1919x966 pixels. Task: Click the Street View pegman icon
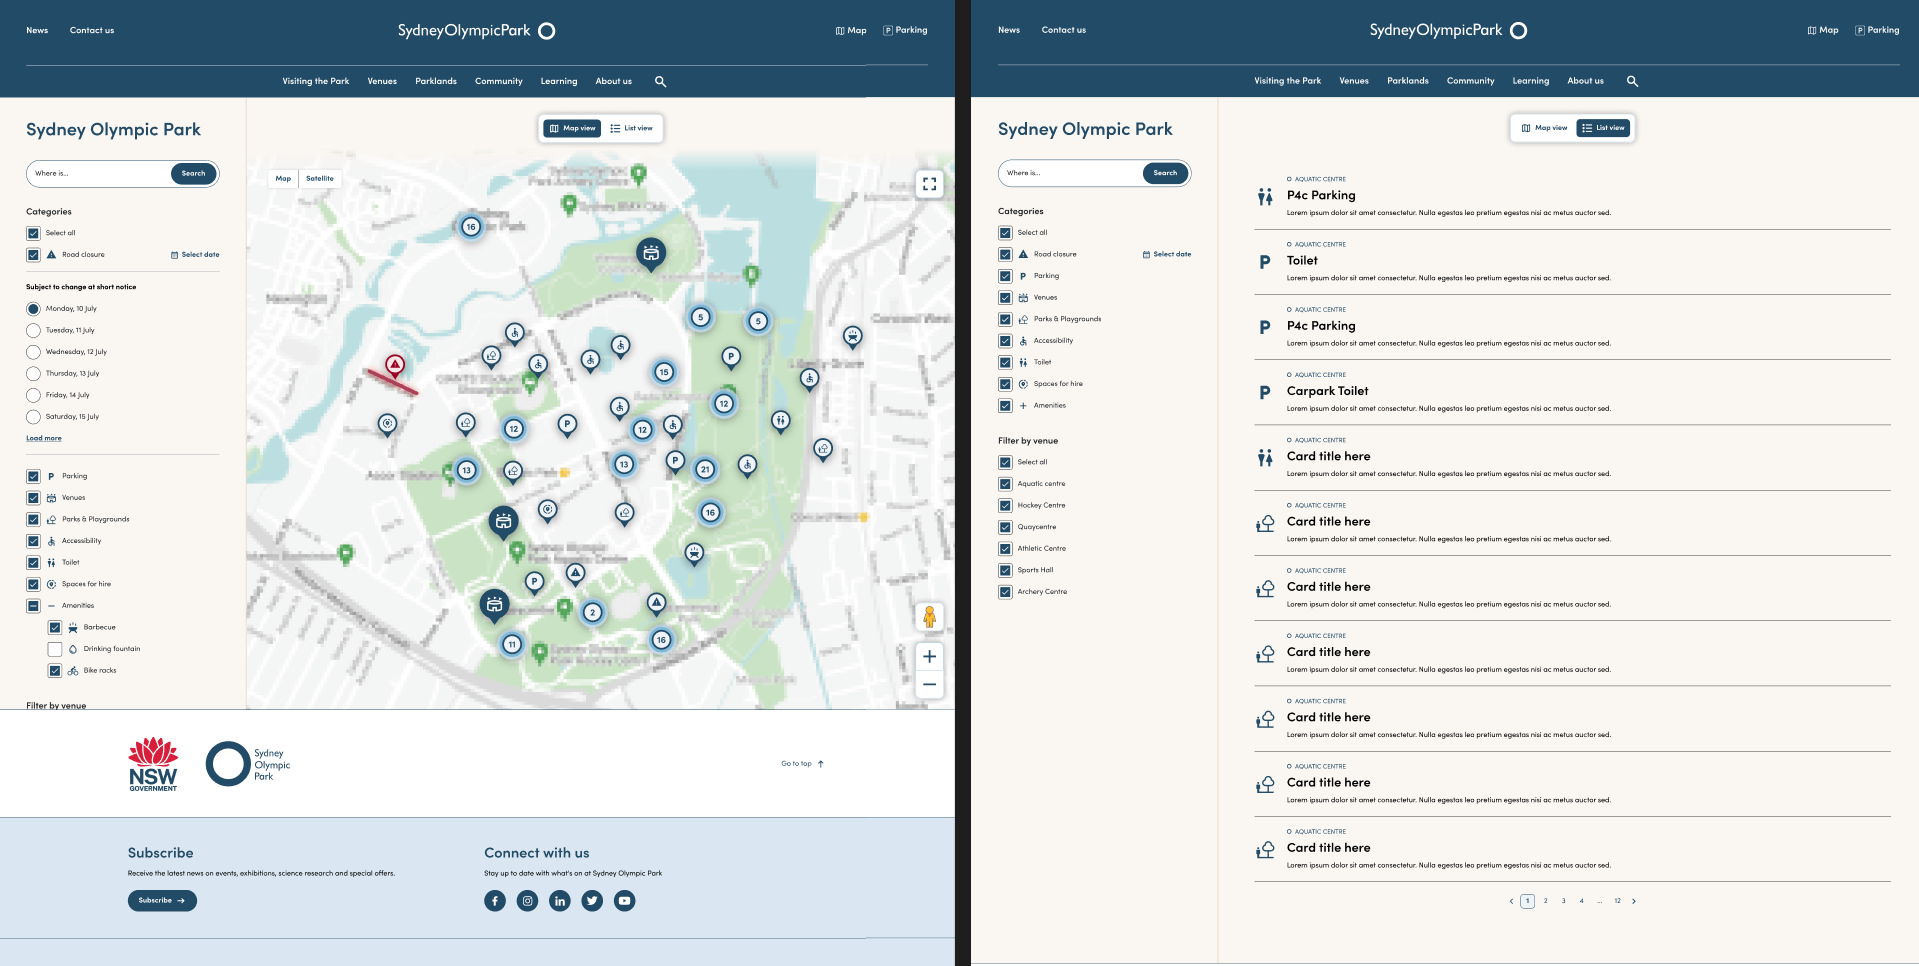[929, 617]
